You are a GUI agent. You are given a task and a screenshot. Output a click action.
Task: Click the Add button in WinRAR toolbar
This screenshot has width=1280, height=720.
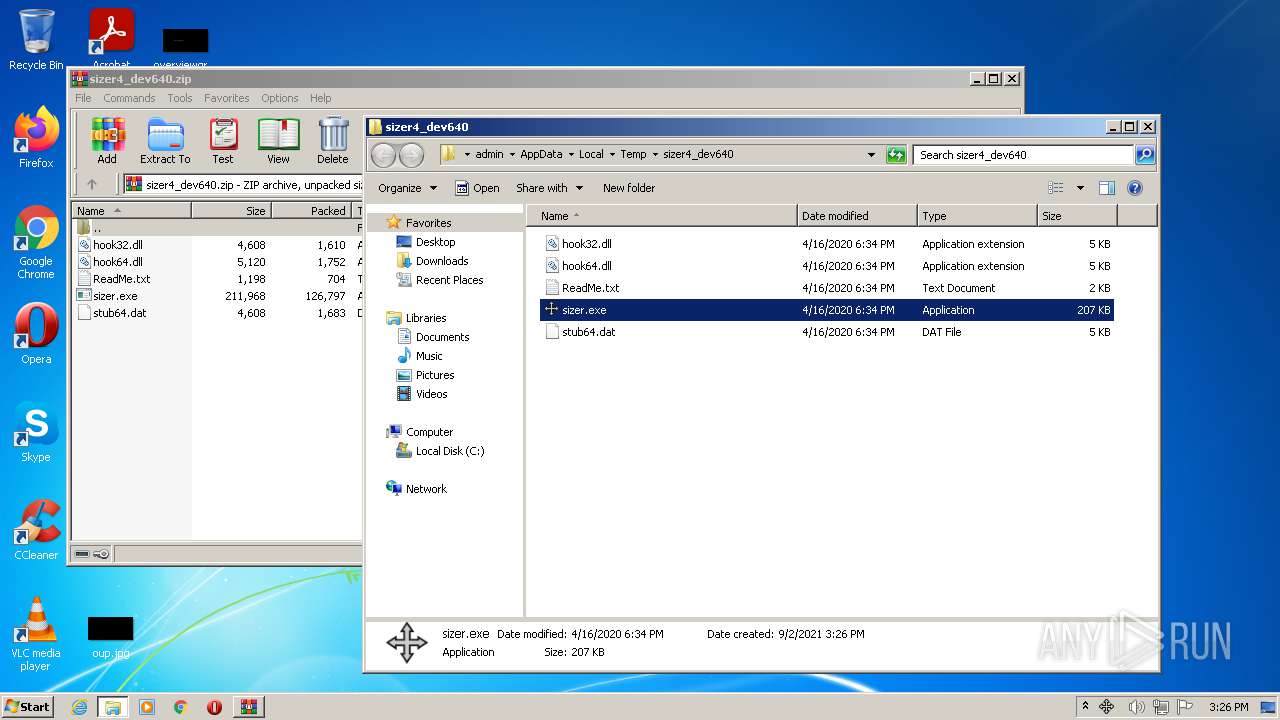pyautogui.click(x=107, y=141)
